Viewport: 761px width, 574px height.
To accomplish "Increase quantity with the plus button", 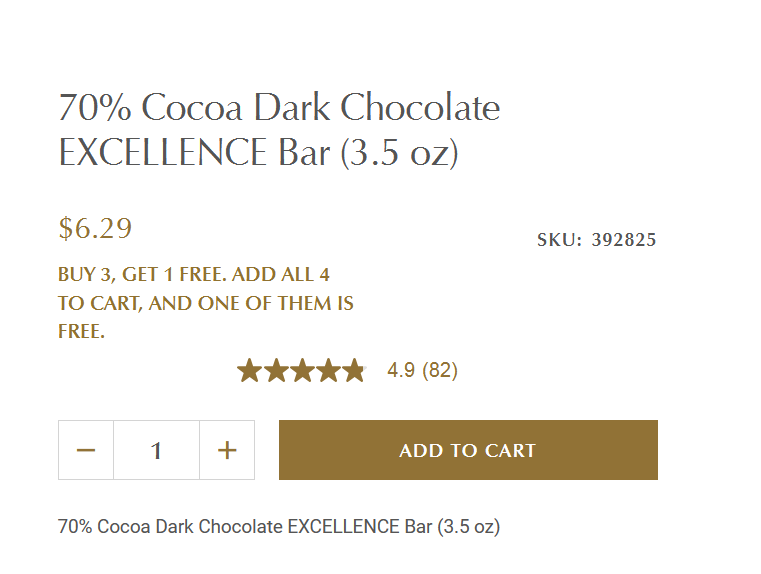I will 227,450.
